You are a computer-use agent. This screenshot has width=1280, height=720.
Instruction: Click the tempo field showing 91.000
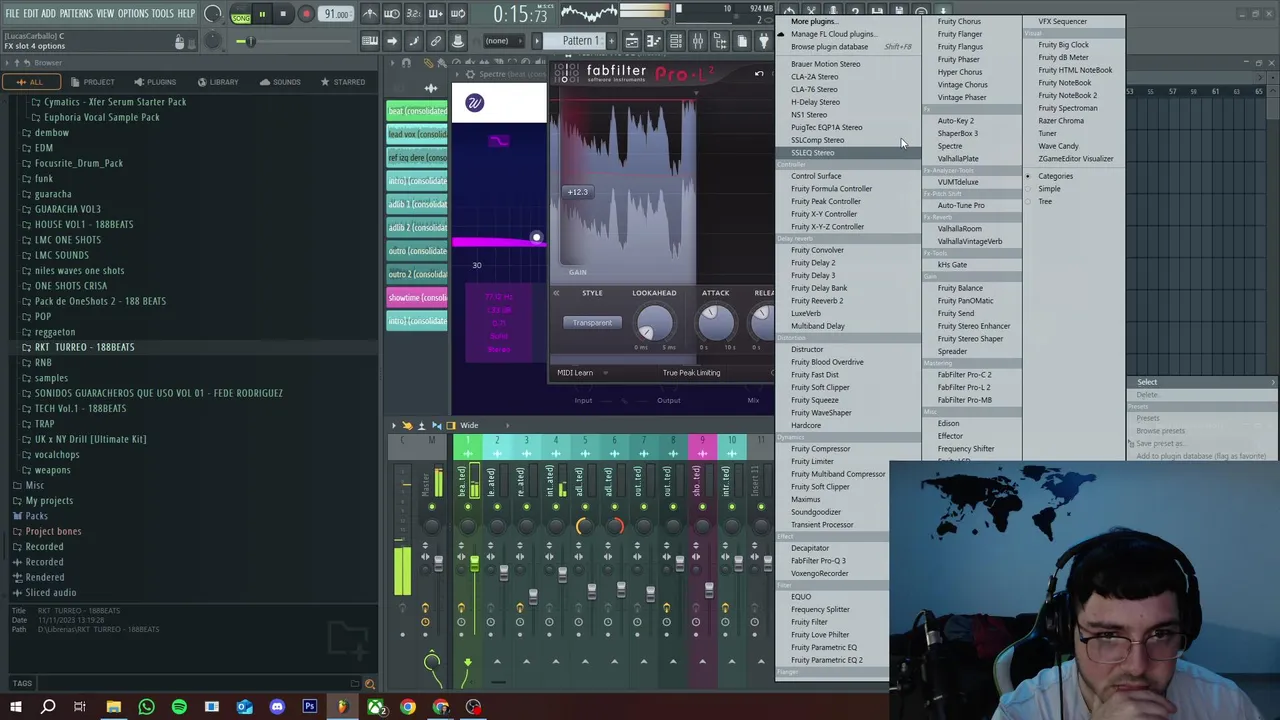[x=336, y=14]
